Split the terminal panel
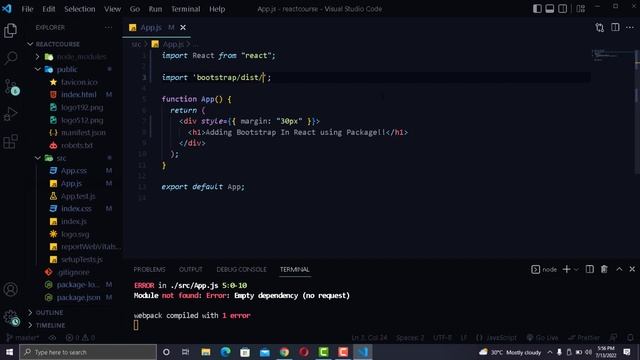 coord(590,269)
